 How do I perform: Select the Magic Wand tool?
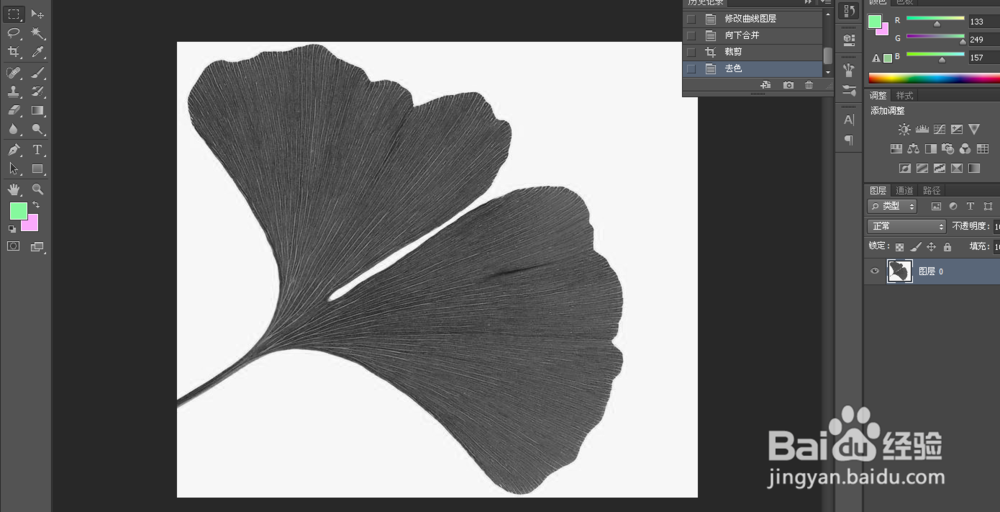(x=38, y=33)
